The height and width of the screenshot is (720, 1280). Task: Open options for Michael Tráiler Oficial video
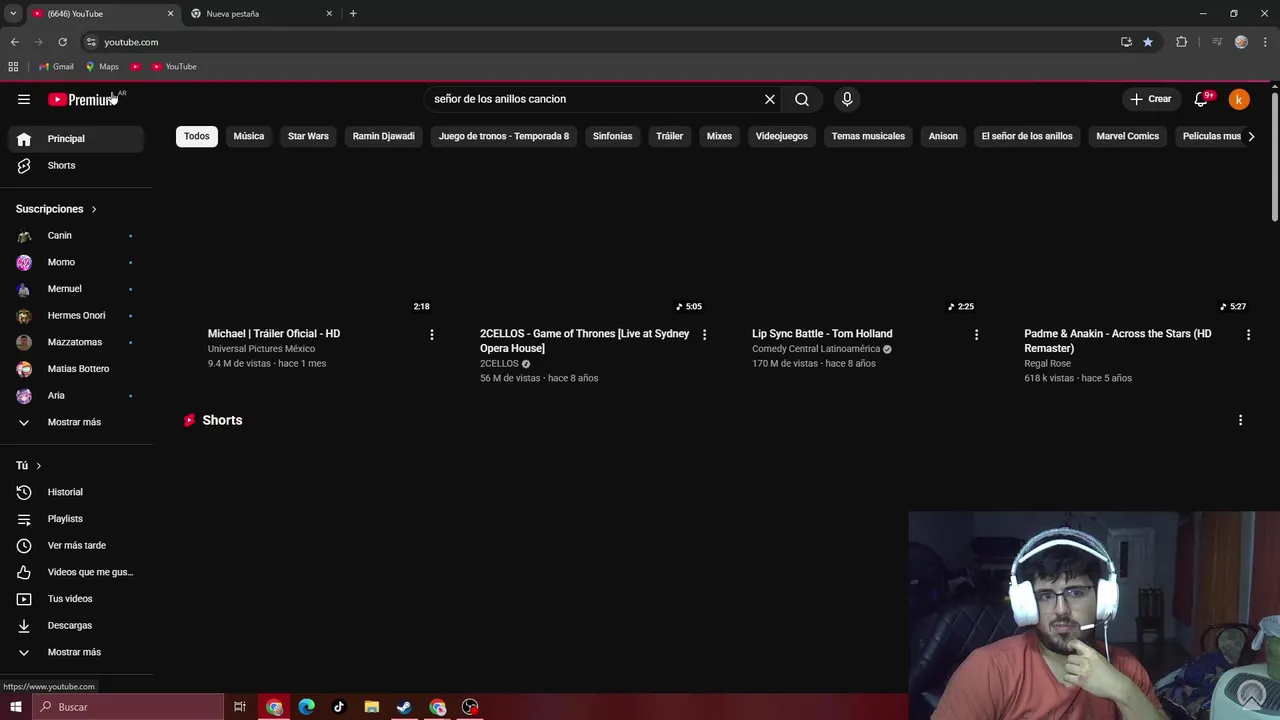(432, 335)
